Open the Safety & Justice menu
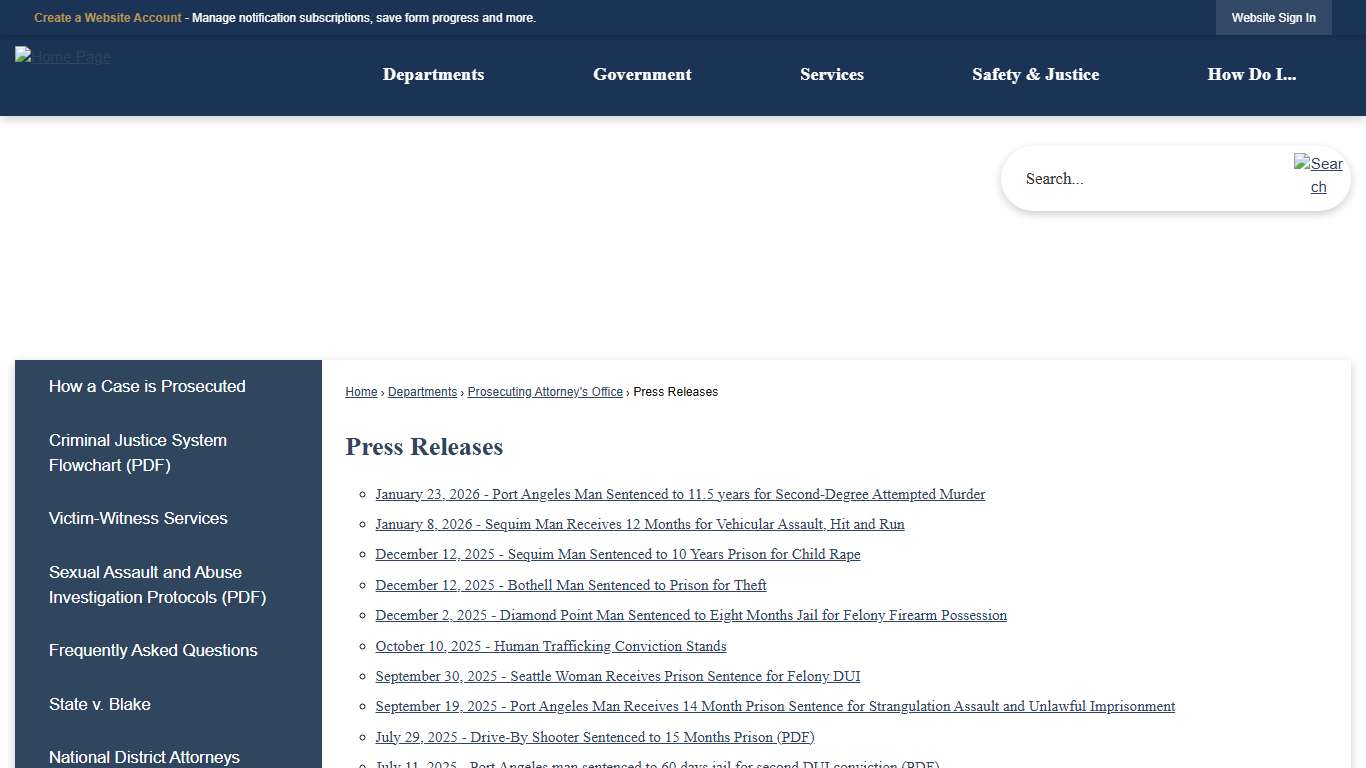Image resolution: width=1366 pixels, height=768 pixels. (1035, 74)
